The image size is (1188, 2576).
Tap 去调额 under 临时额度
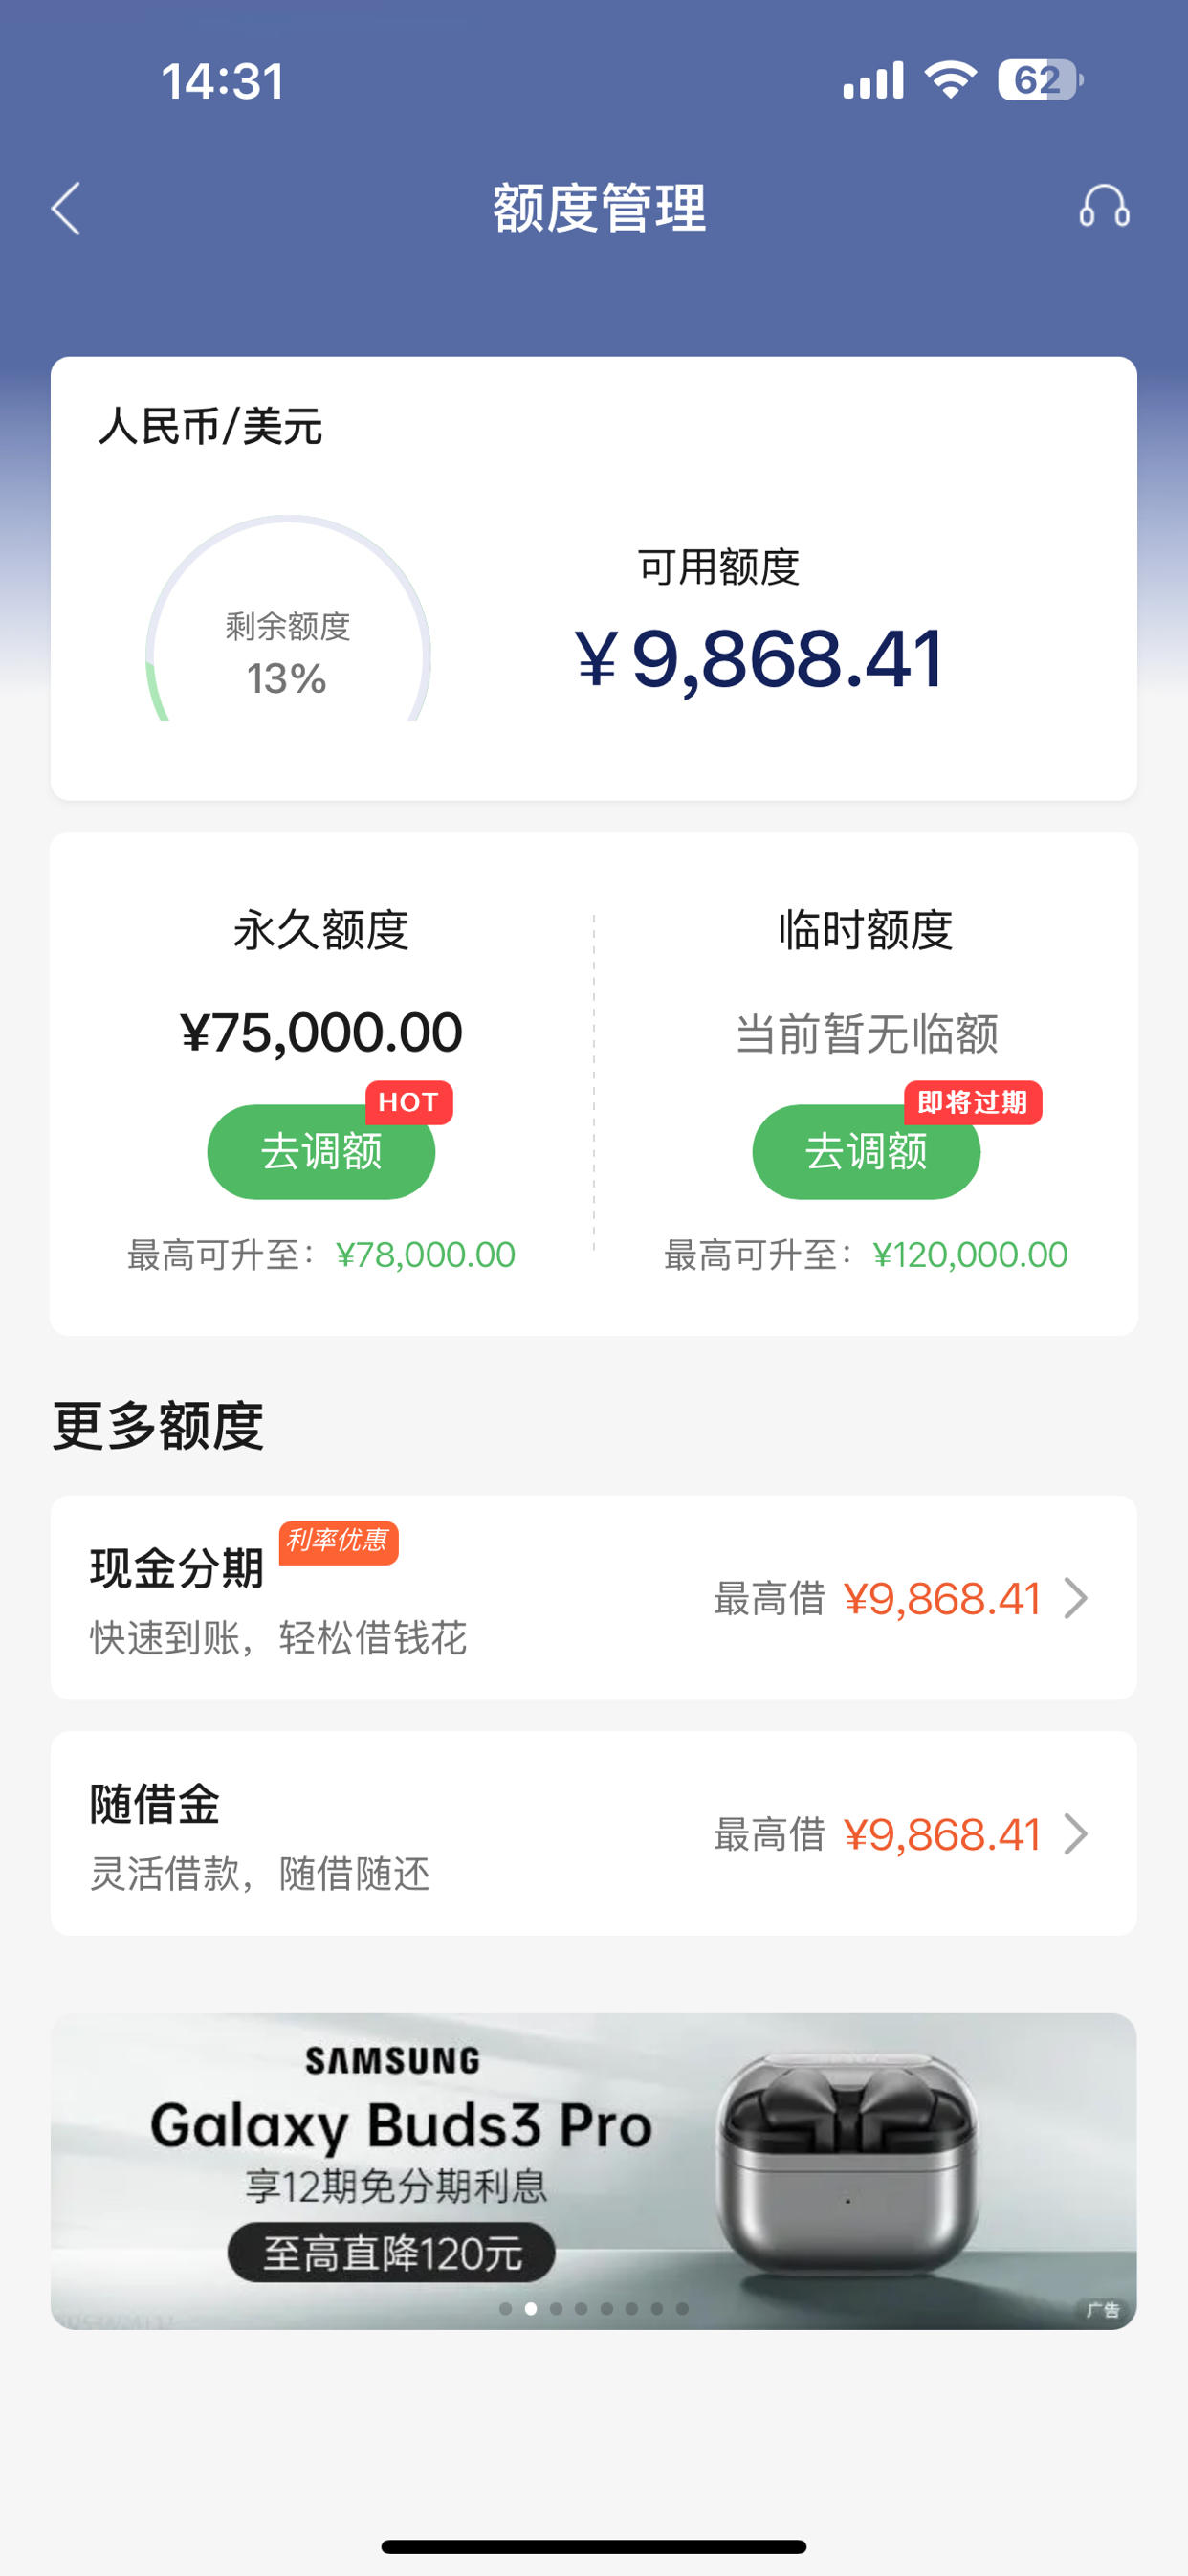point(866,1152)
